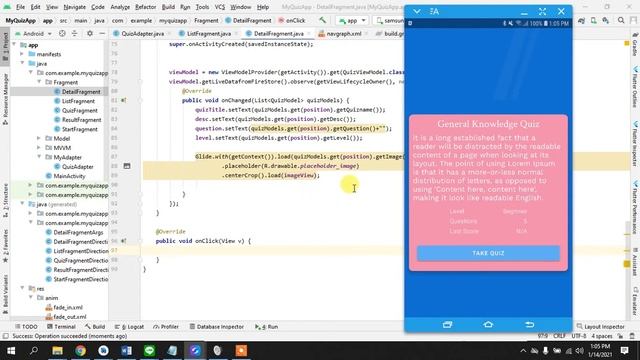The width and height of the screenshot is (640, 360).
Task: Expand the manifests folder
Action: click(x=22, y=54)
